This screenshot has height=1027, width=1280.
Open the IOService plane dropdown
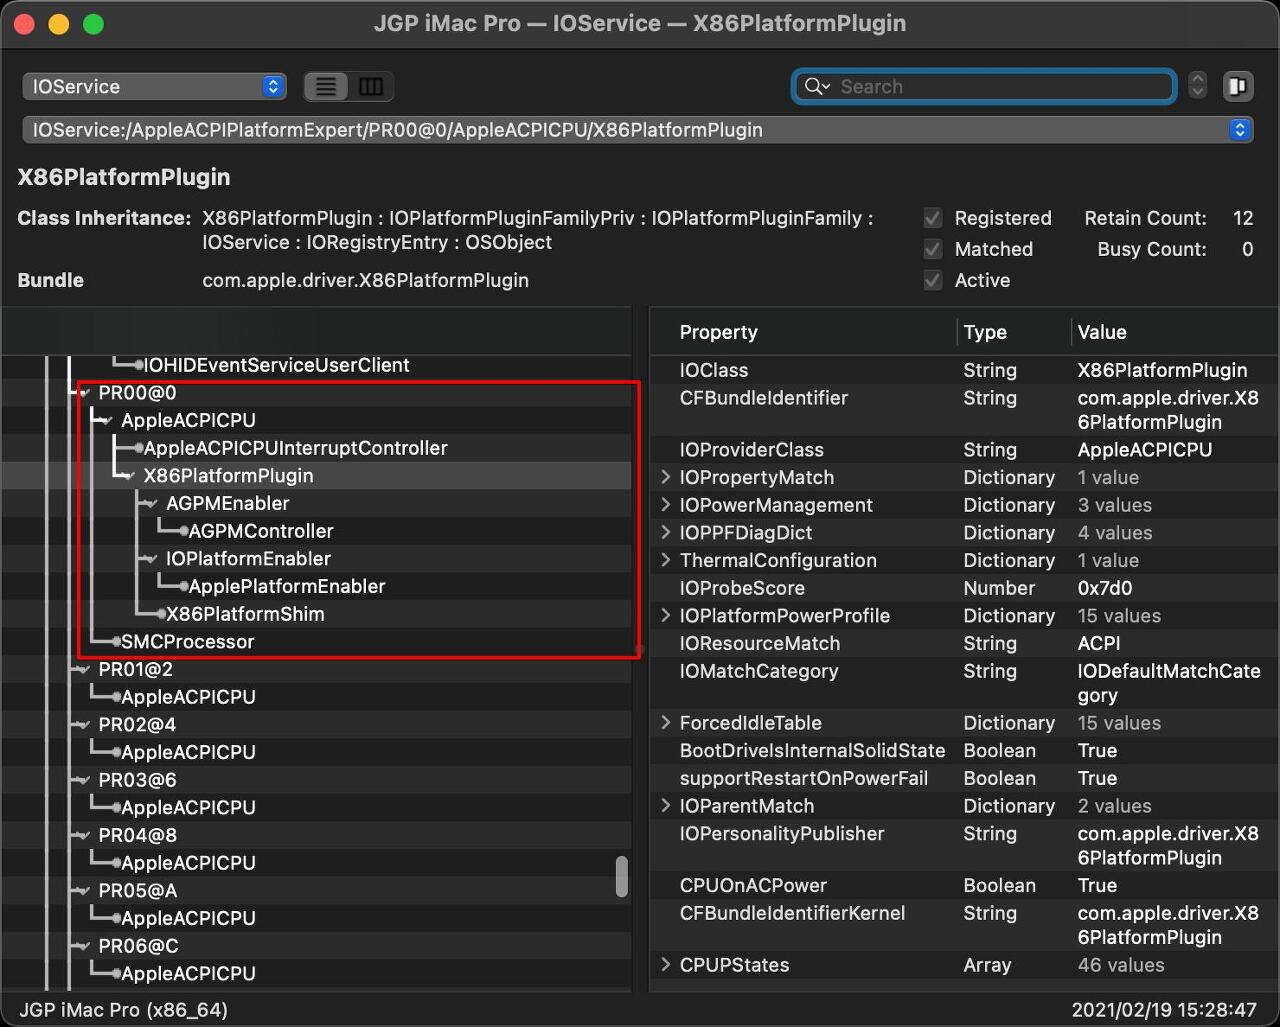pos(154,86)
